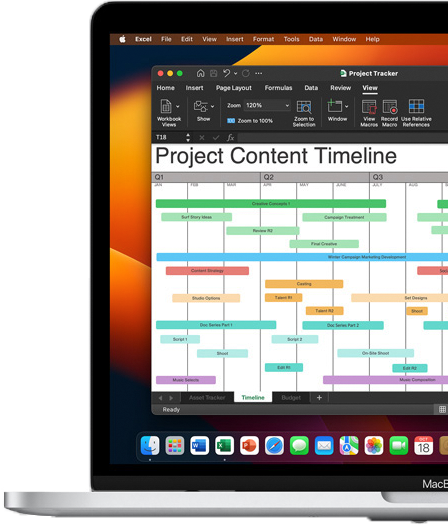Click the Undo arrow icon
This screenshot has height=525, width=448.
(227, 73)
